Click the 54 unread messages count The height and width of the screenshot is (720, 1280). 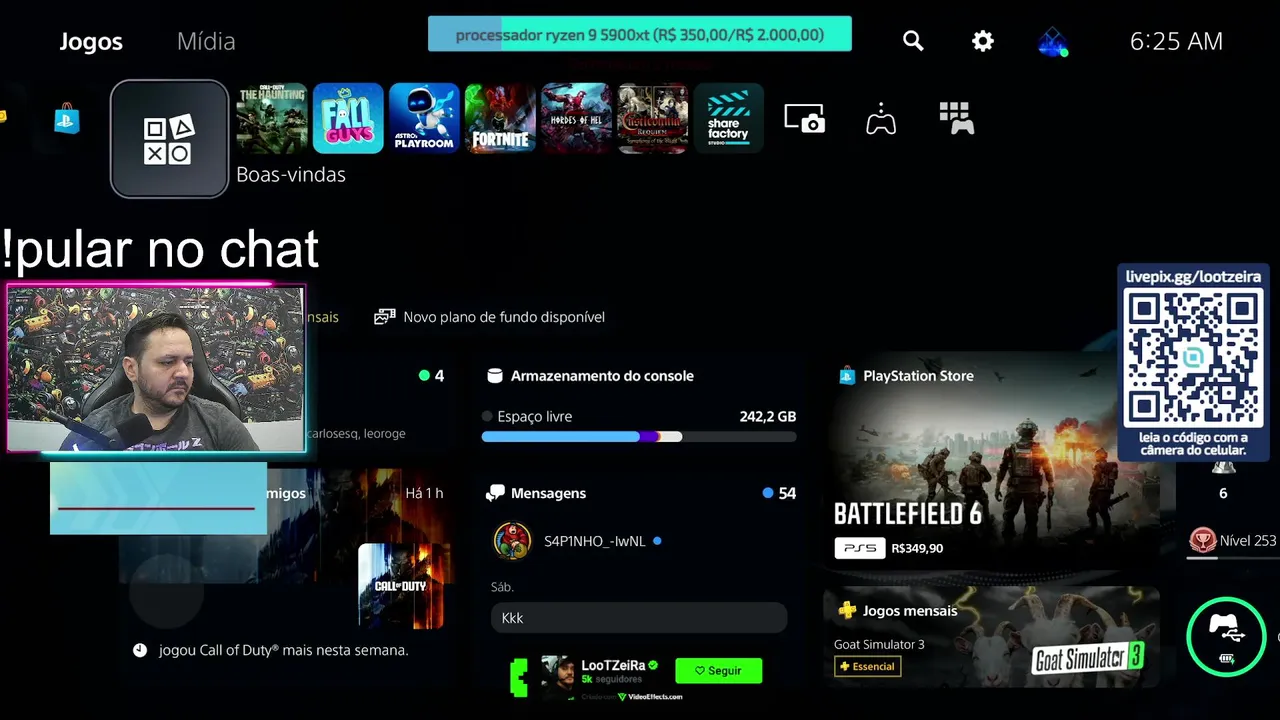point(779,493)
